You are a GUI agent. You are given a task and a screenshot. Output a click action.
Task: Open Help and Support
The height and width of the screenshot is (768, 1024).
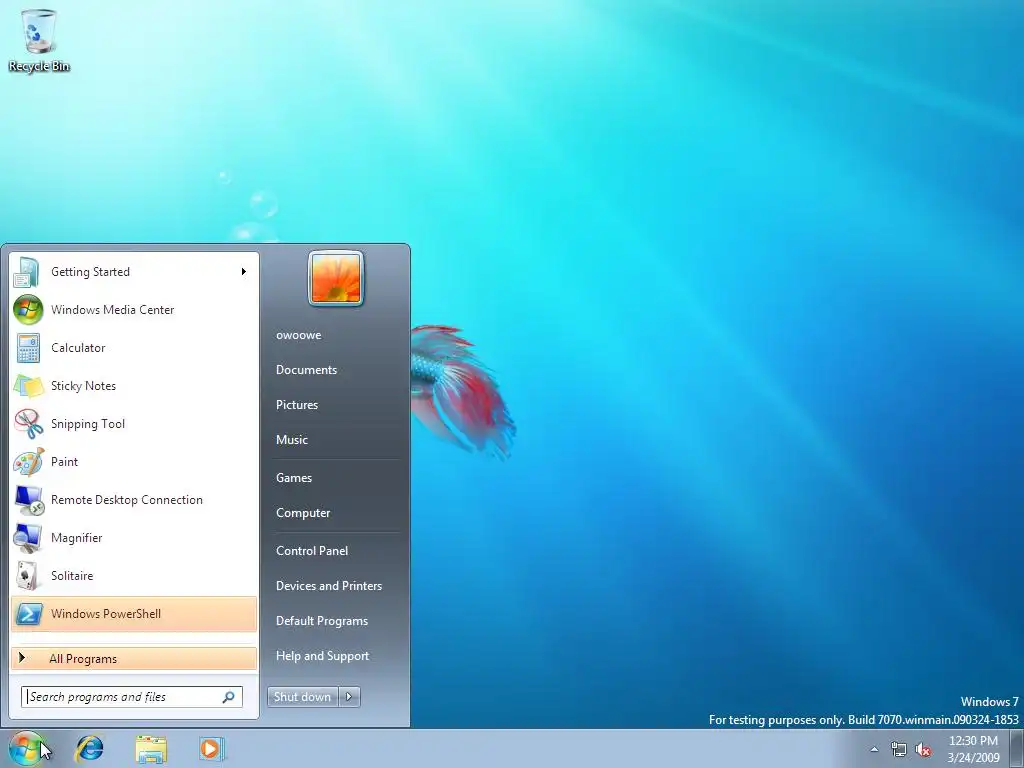tap(323, 656)
